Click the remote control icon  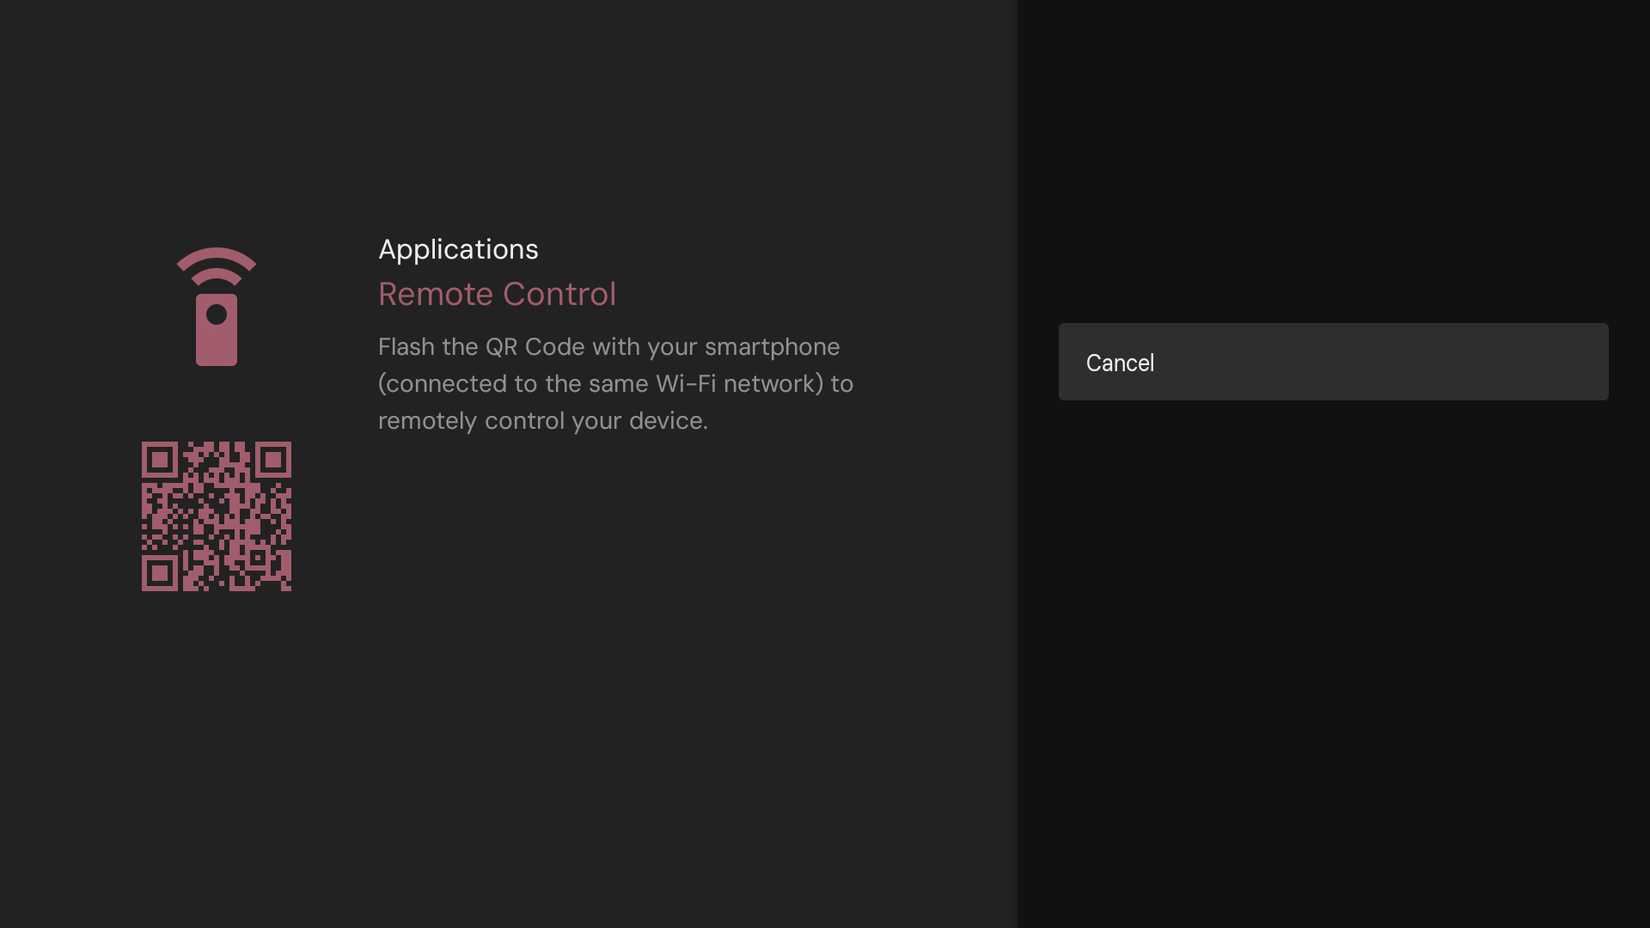click(217, 305)
